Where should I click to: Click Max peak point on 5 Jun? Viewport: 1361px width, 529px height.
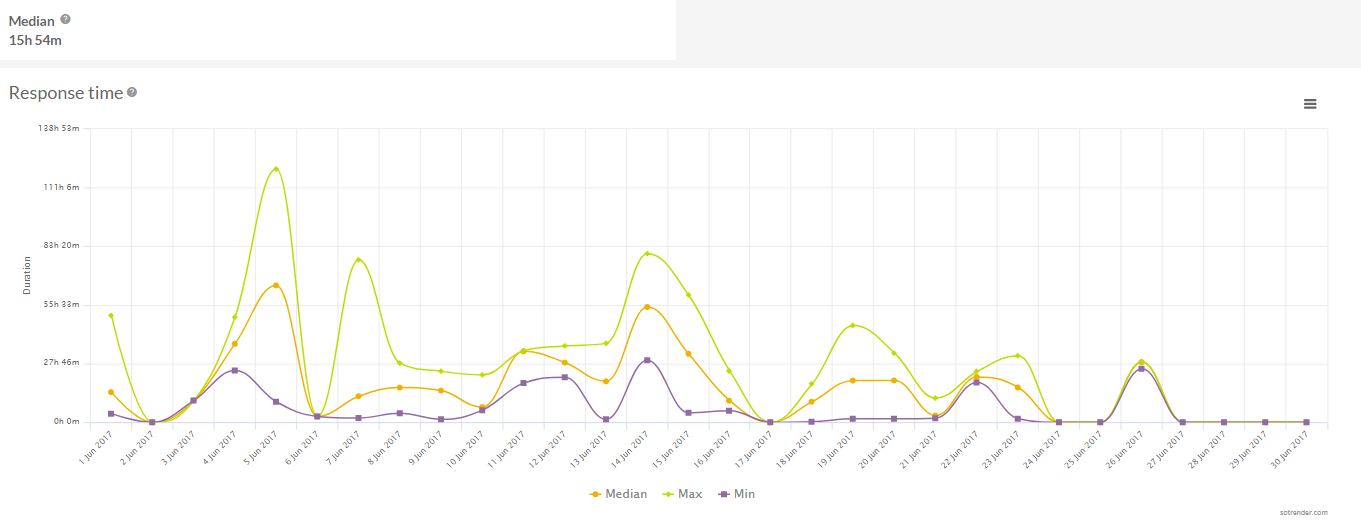(275, 169)
